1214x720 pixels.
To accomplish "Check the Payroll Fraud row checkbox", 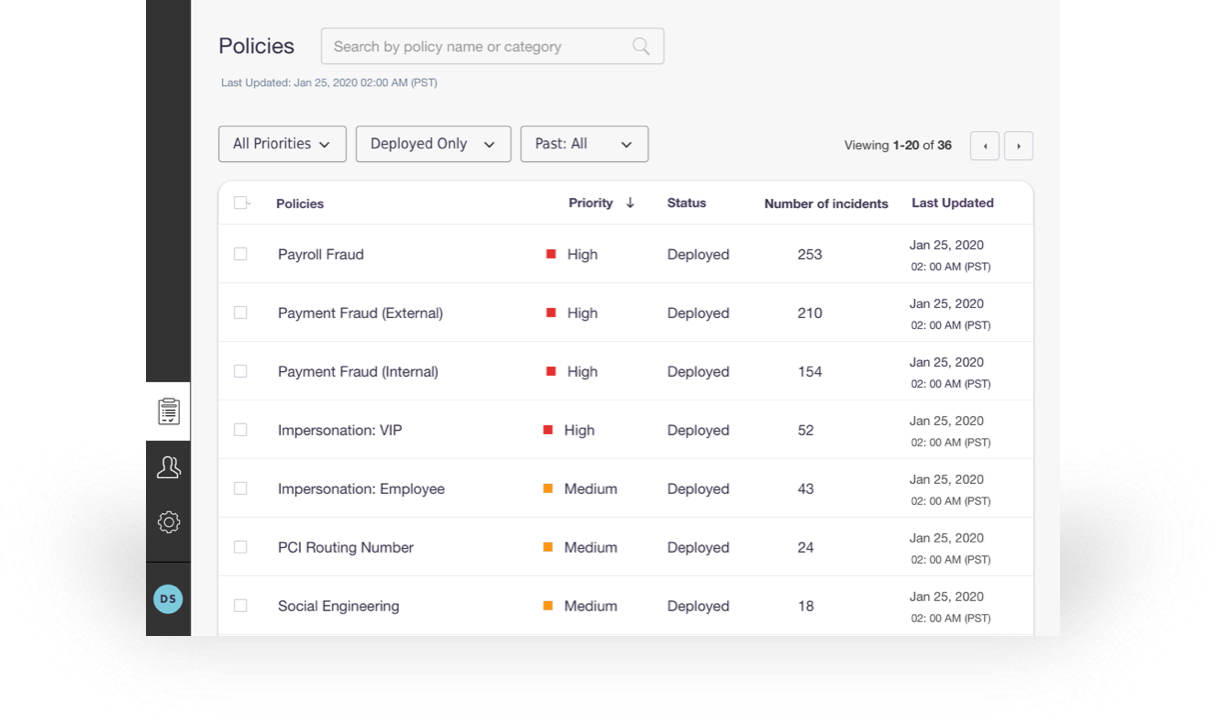I will 240,254.
